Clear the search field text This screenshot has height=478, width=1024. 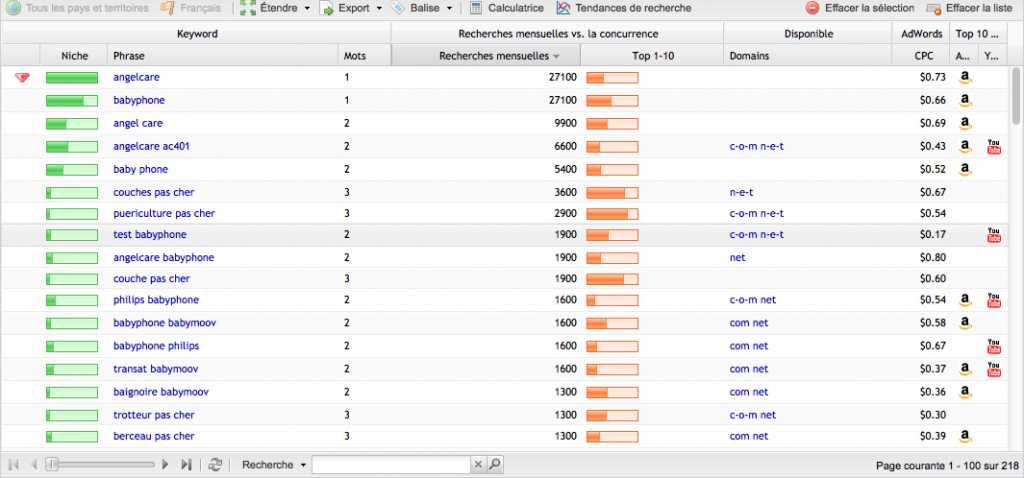click(478, 464)
